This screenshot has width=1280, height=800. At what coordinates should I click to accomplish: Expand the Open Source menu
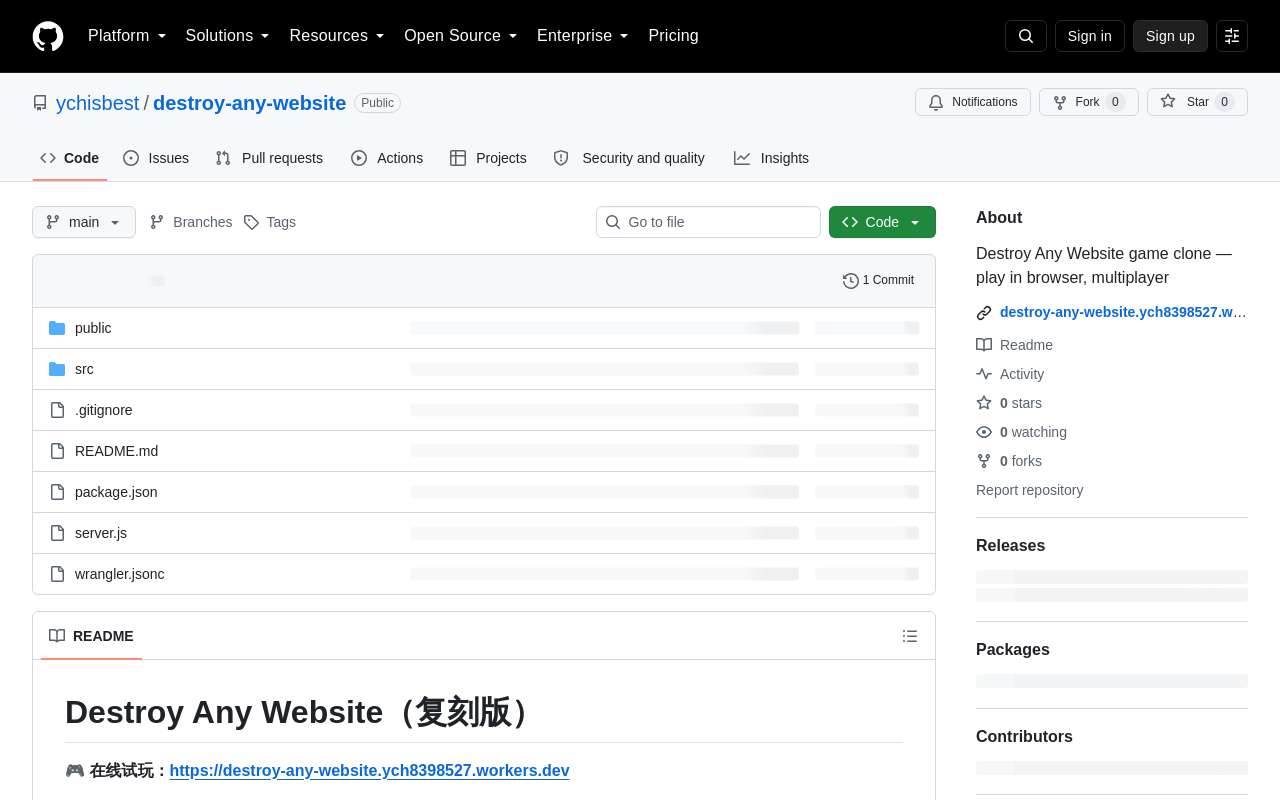click(x=461, y=36)
